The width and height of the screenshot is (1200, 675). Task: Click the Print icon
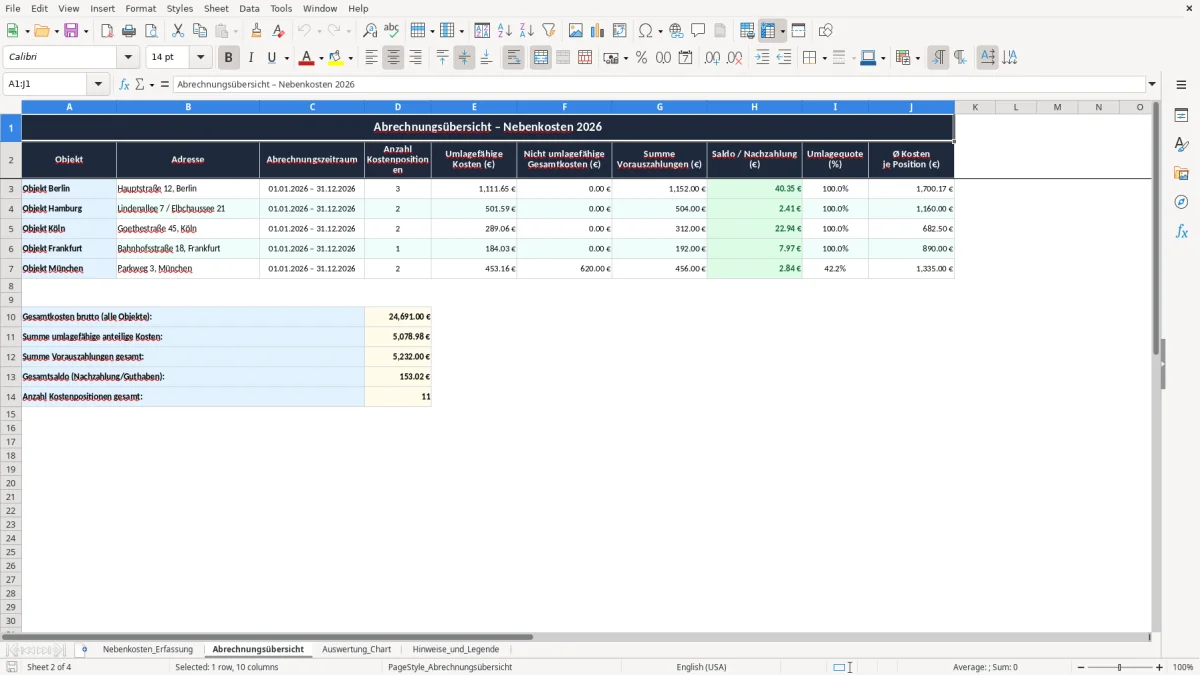129,31
